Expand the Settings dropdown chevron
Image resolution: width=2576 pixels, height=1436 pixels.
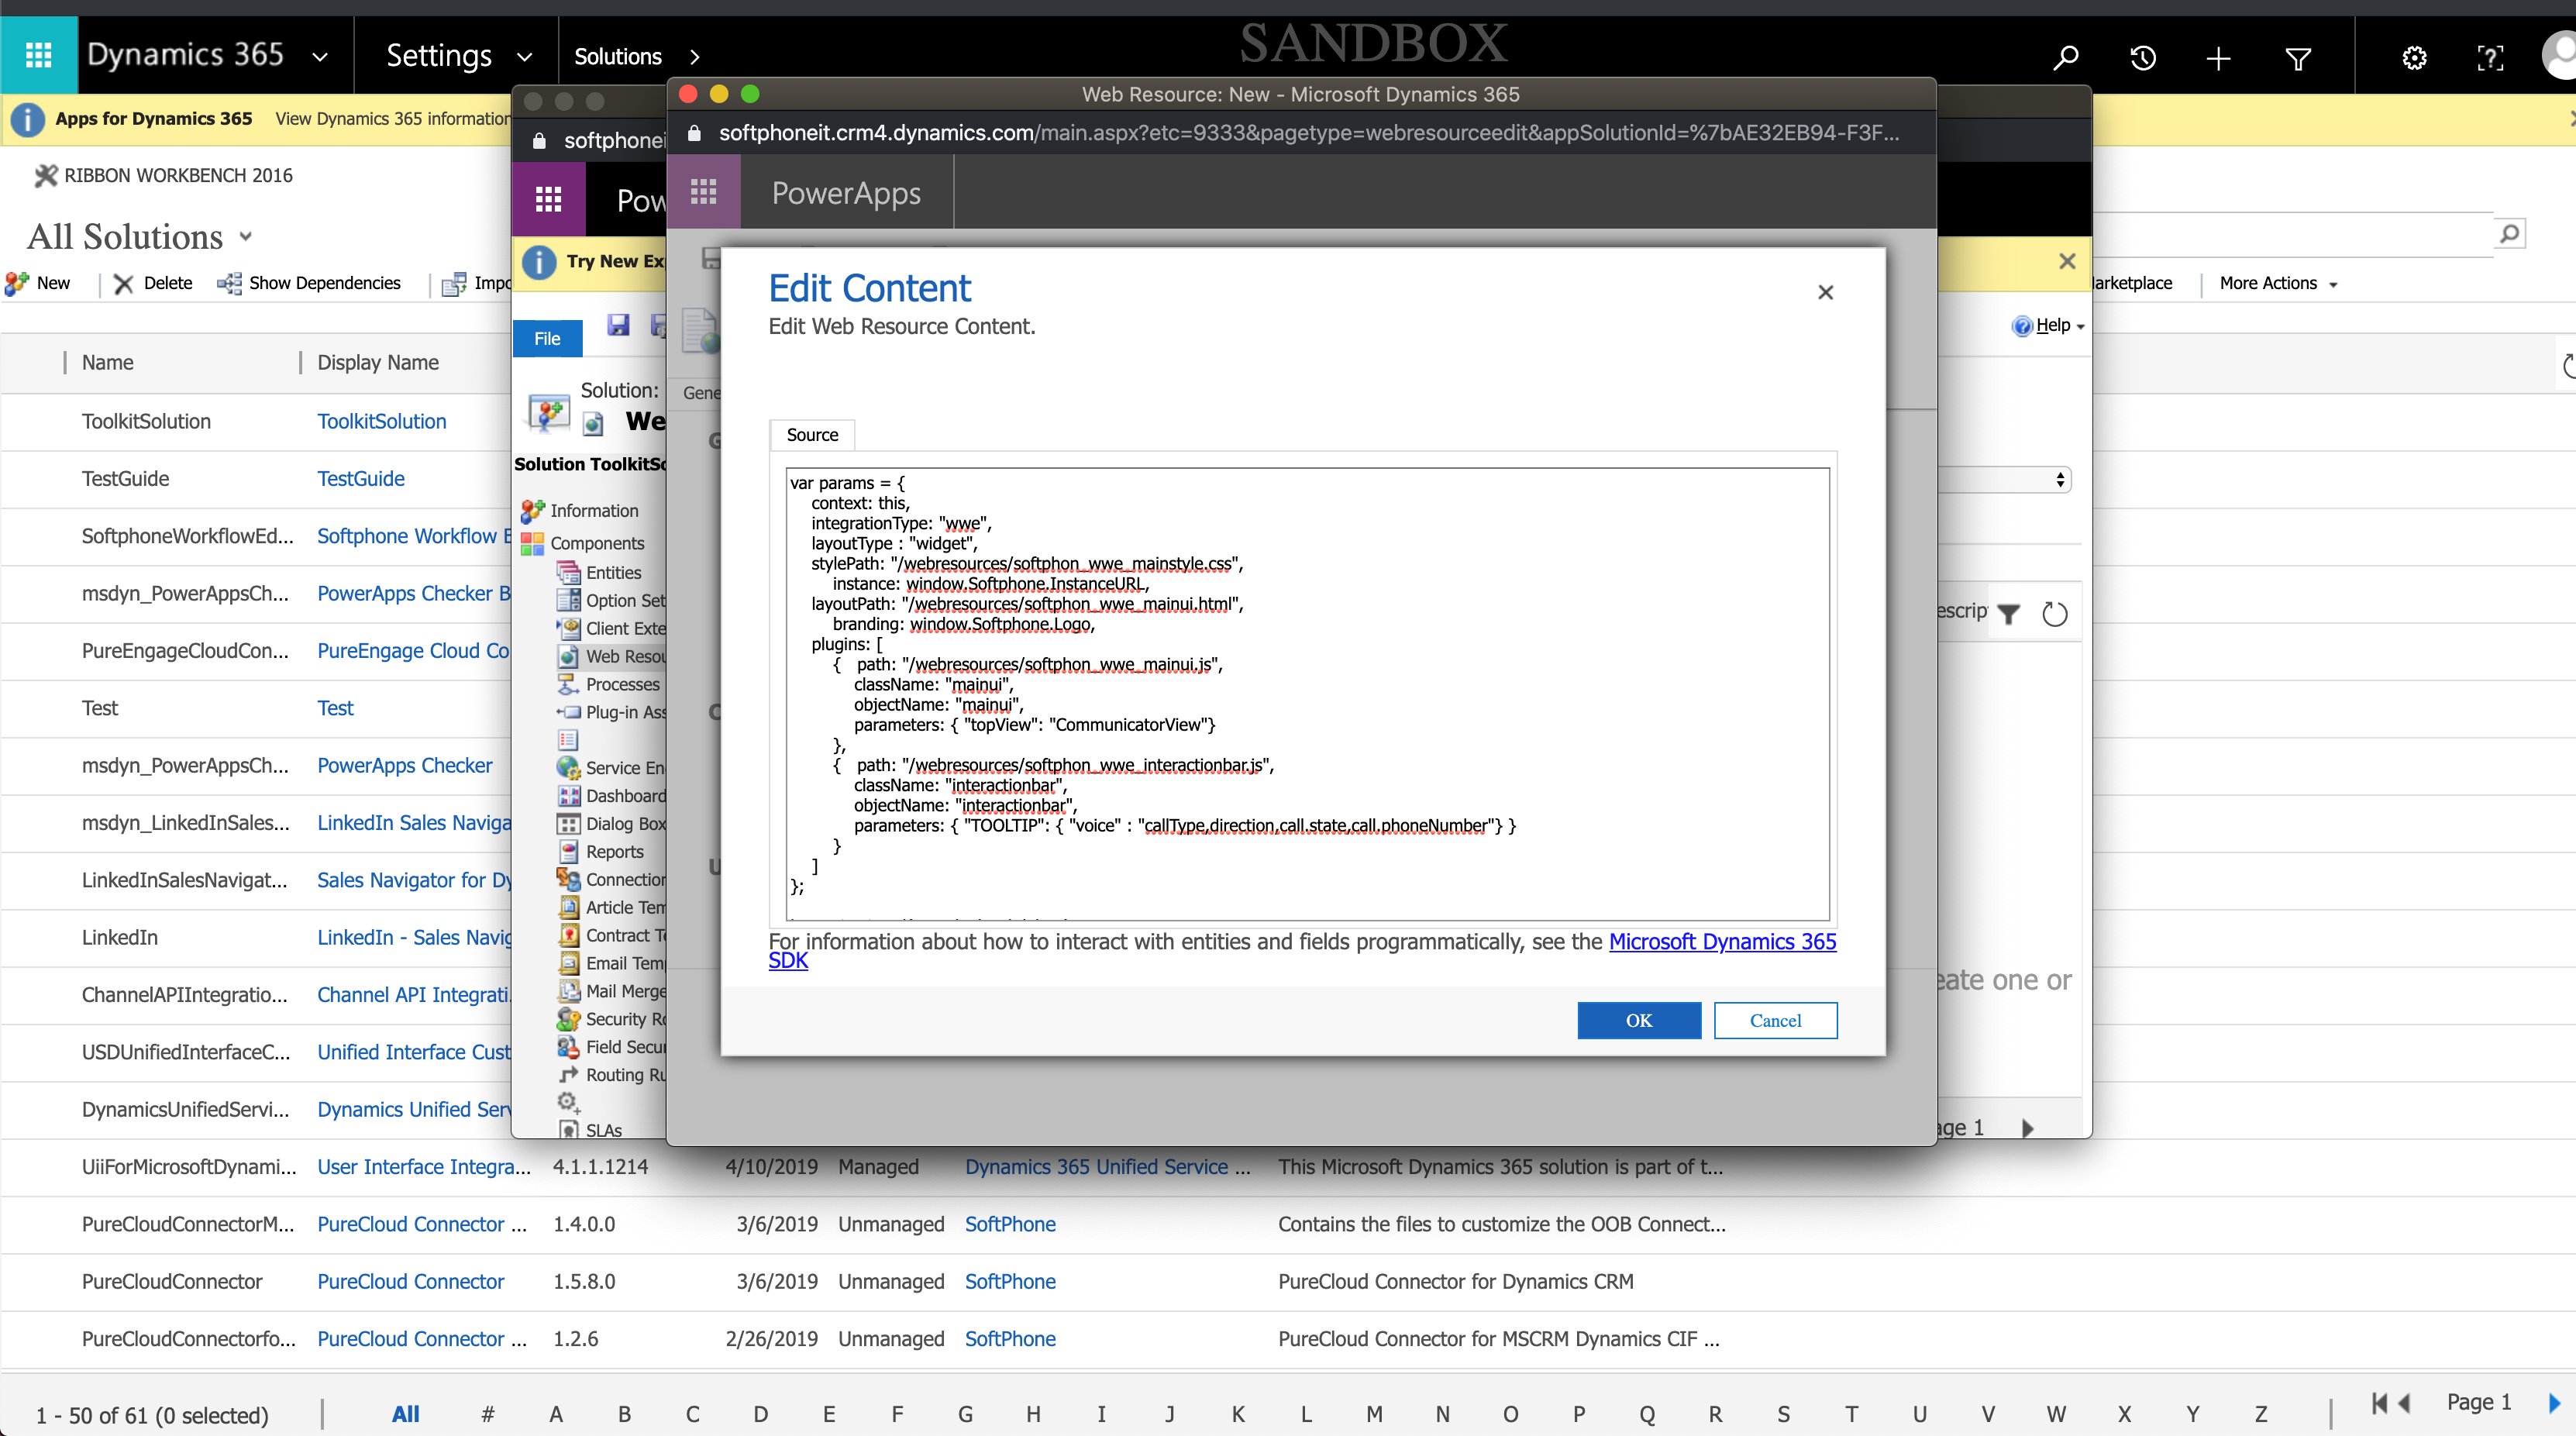(524, 57)
